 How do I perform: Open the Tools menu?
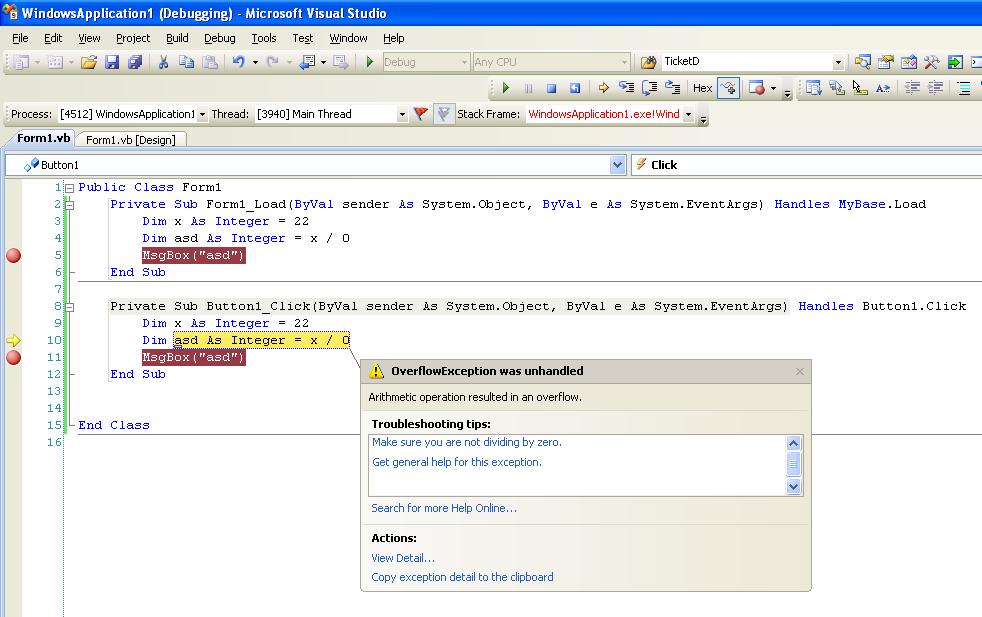[x=264, y=38]
